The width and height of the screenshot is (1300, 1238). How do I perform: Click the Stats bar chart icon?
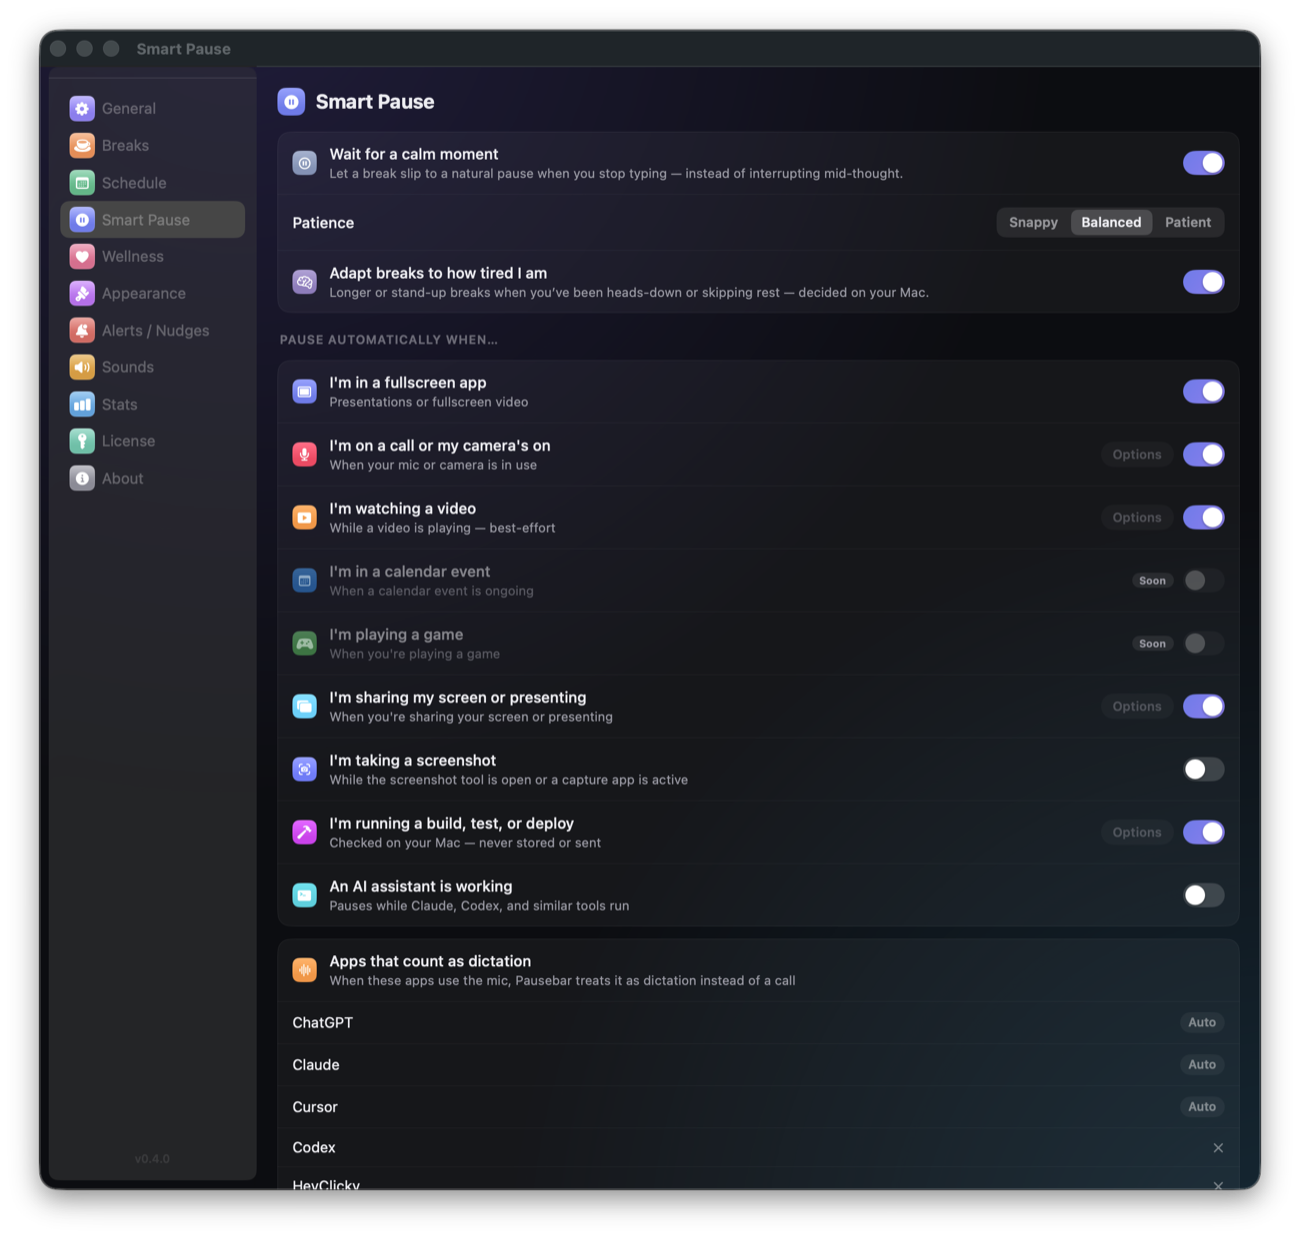(82, 404)
